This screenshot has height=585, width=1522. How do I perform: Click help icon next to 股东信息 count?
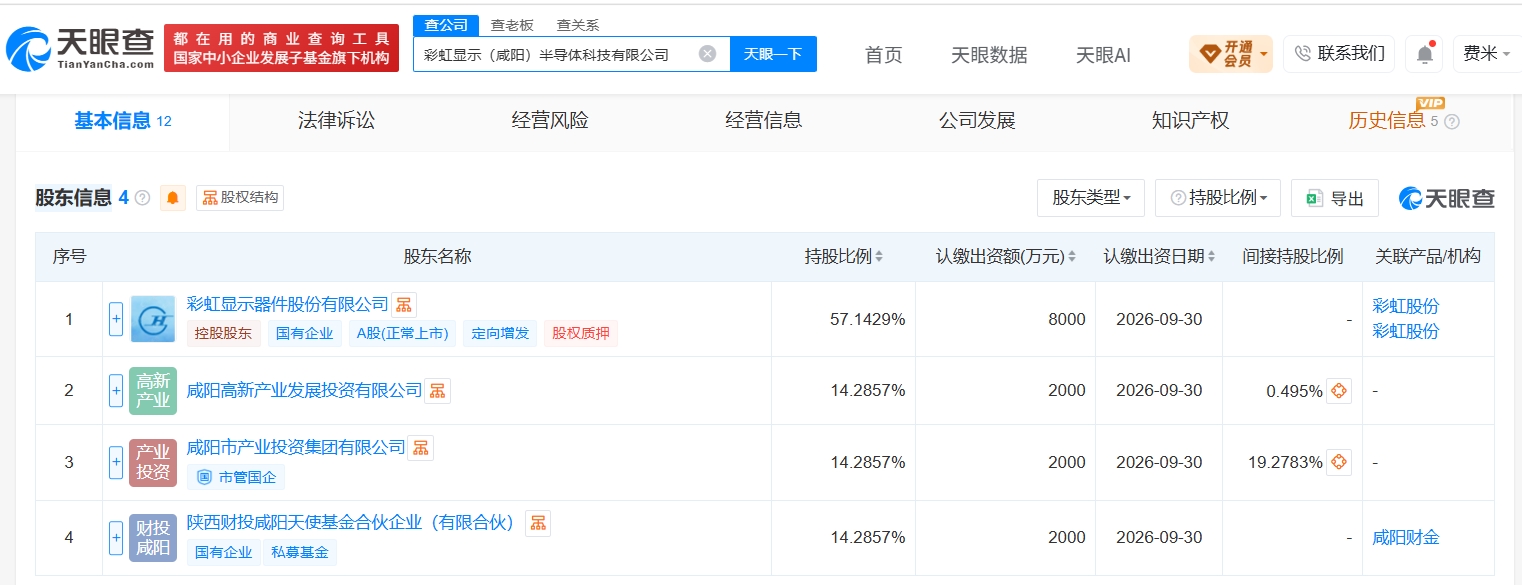point(143,198)
